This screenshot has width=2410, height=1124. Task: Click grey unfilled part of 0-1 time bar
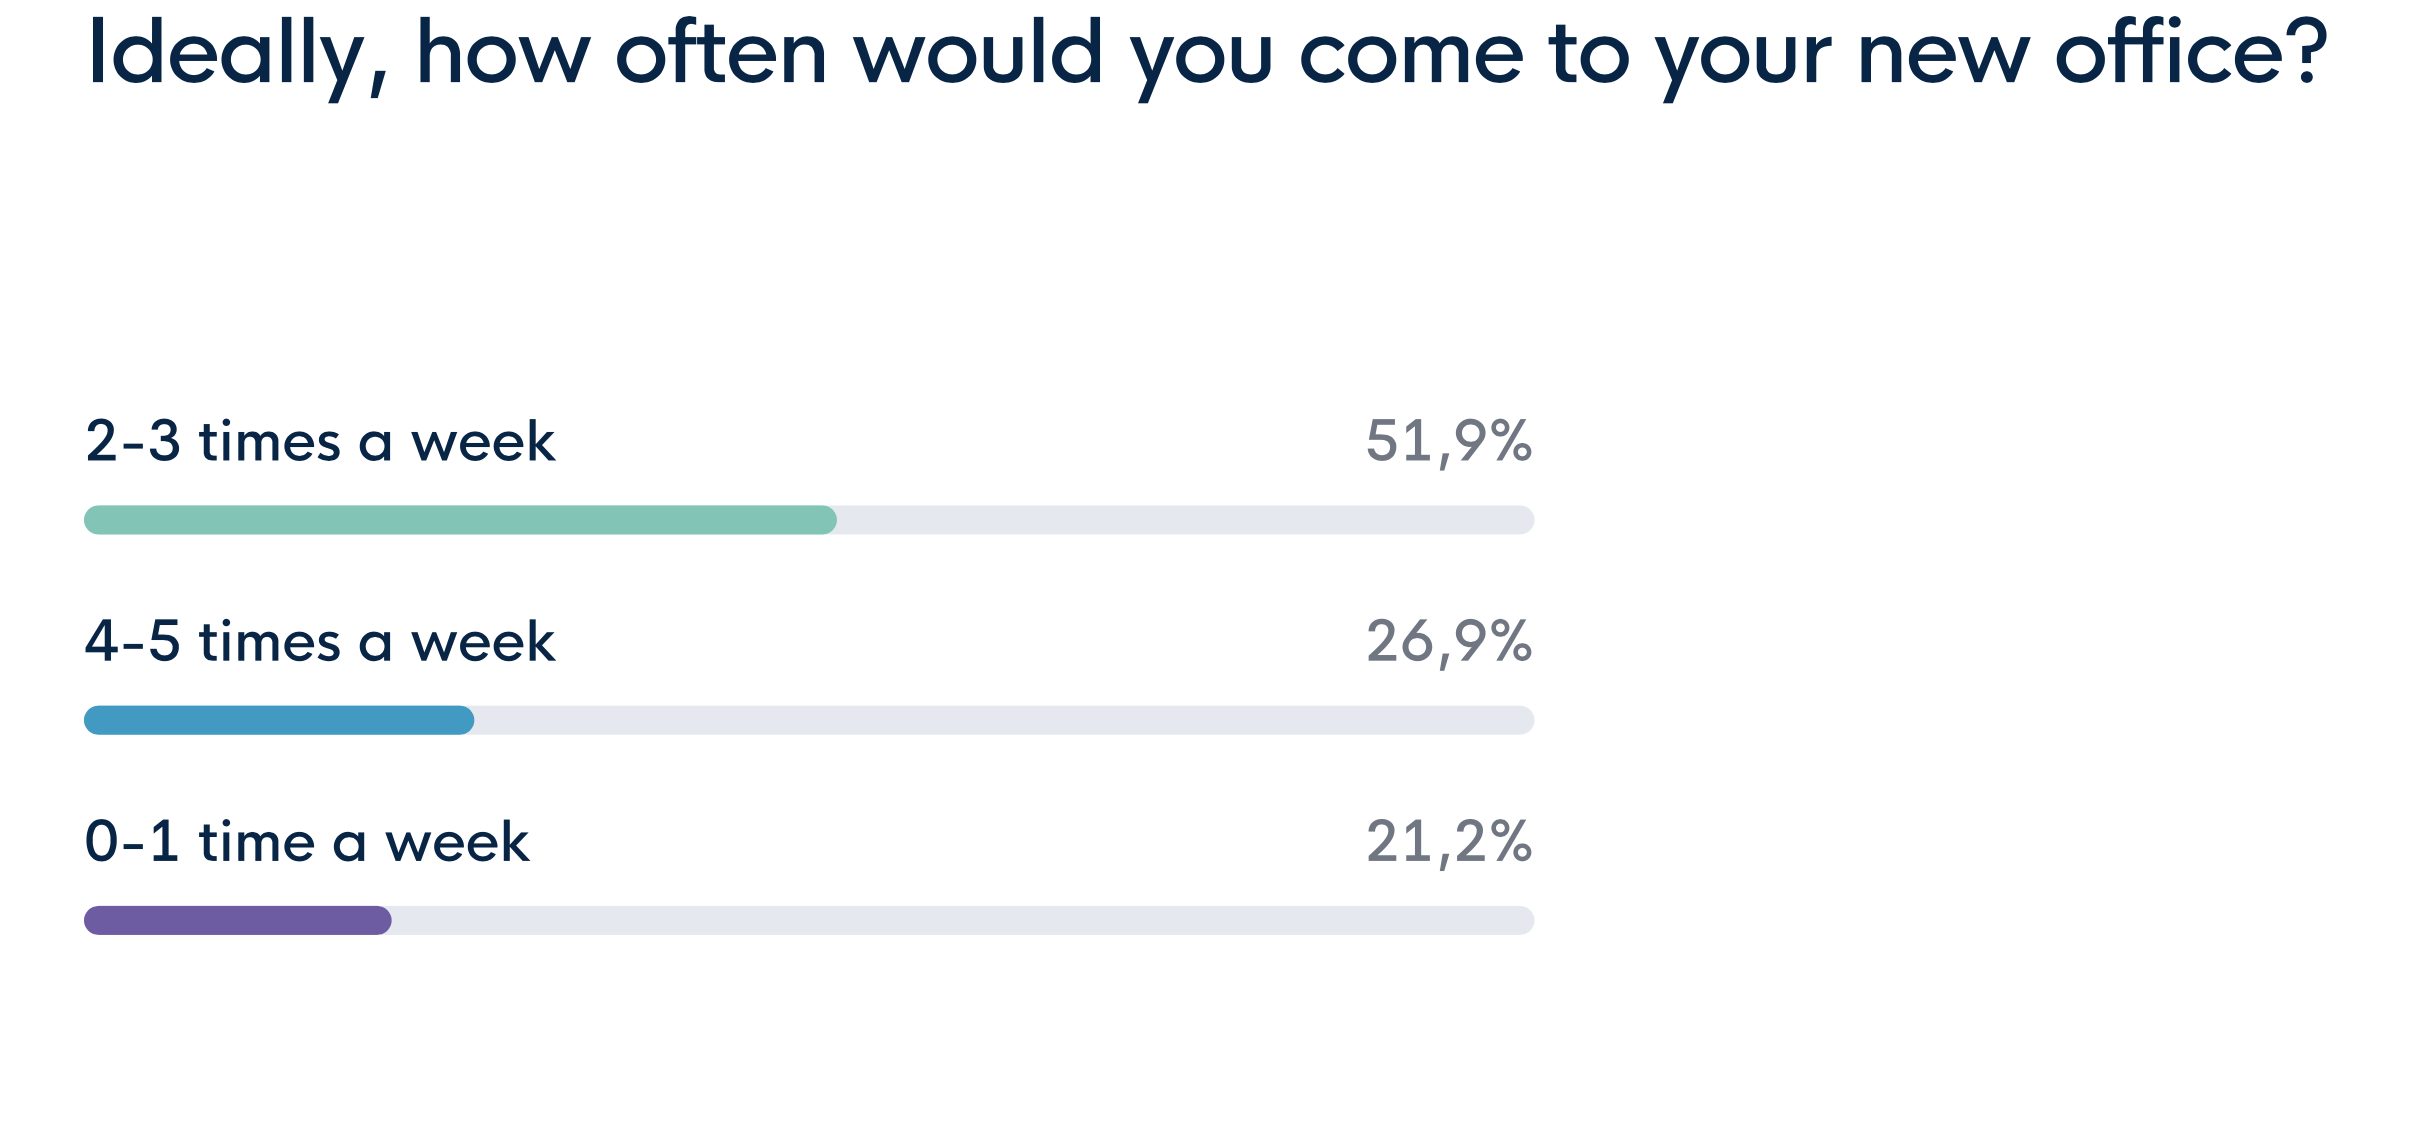tap(963, 920)
